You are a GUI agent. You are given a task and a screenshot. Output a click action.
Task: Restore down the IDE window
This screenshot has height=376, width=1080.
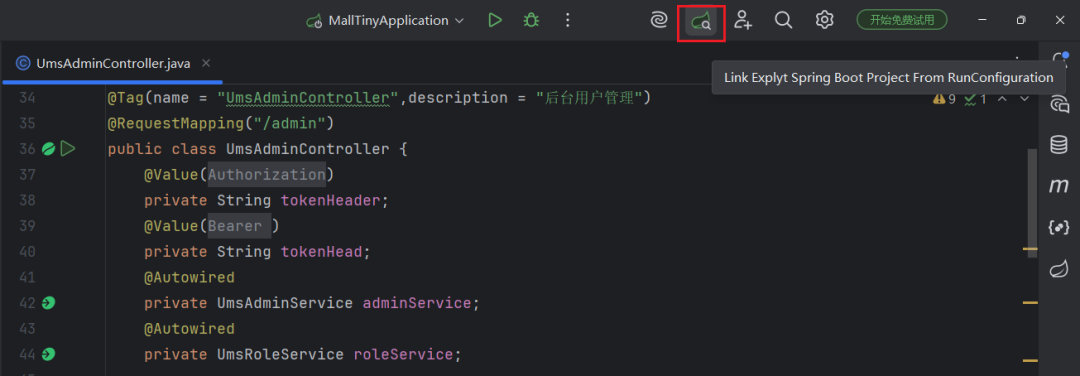(x=1021, y=21)
